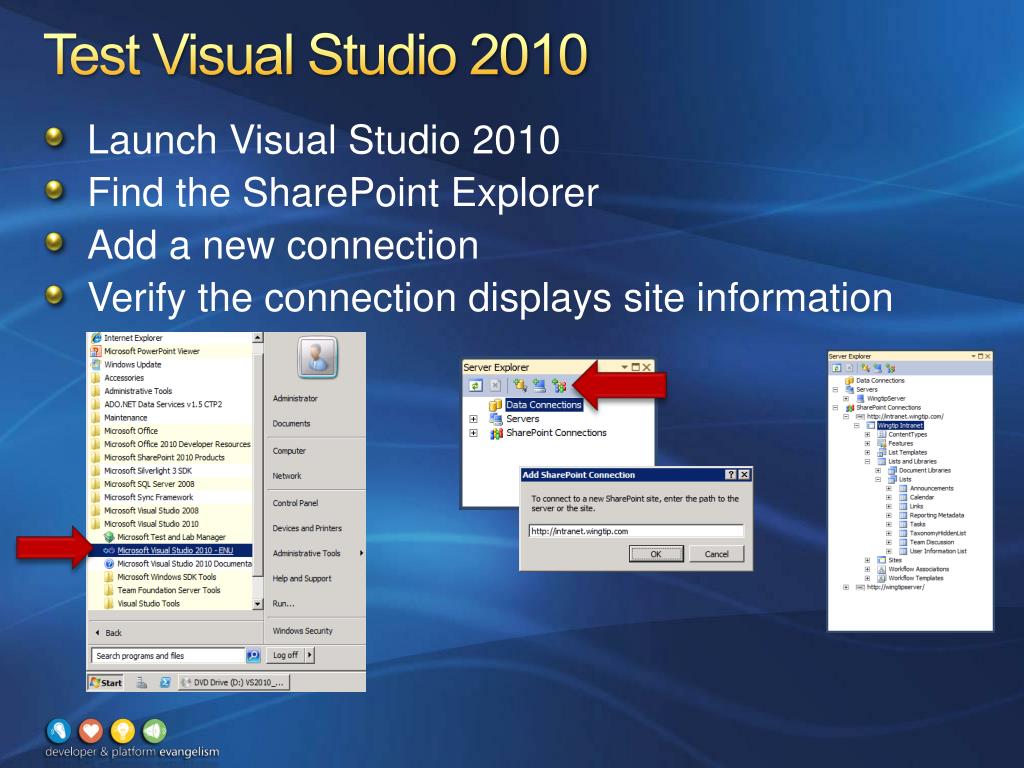Open Microsoft Visual Studio 2010 Documentation entry
1024x768 pixels.
[x=178, y=564]
